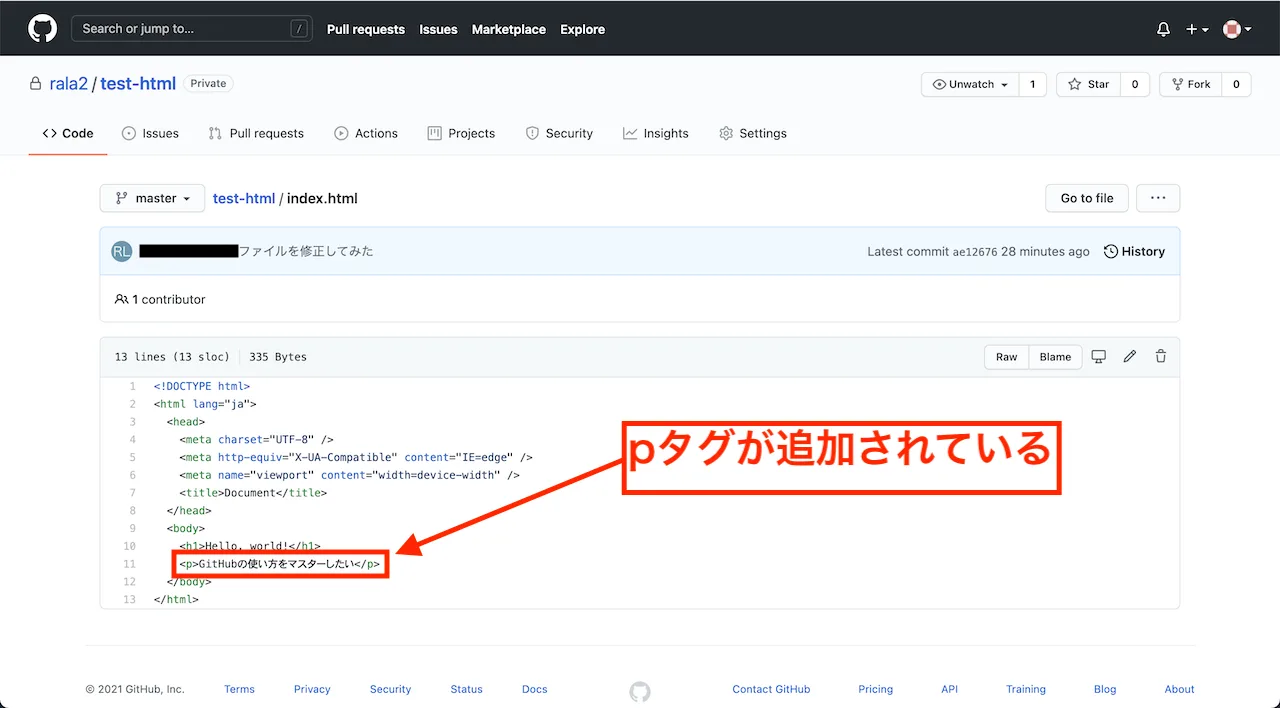
Task: Delete the file with trash icon
Action: coord(1161,356)
